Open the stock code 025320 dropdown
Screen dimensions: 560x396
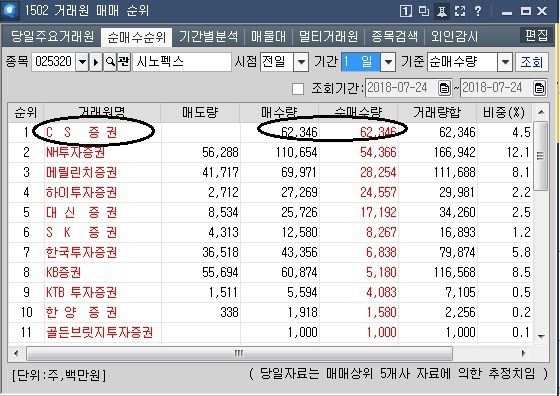pyautogui.click(x=82, y=62)
